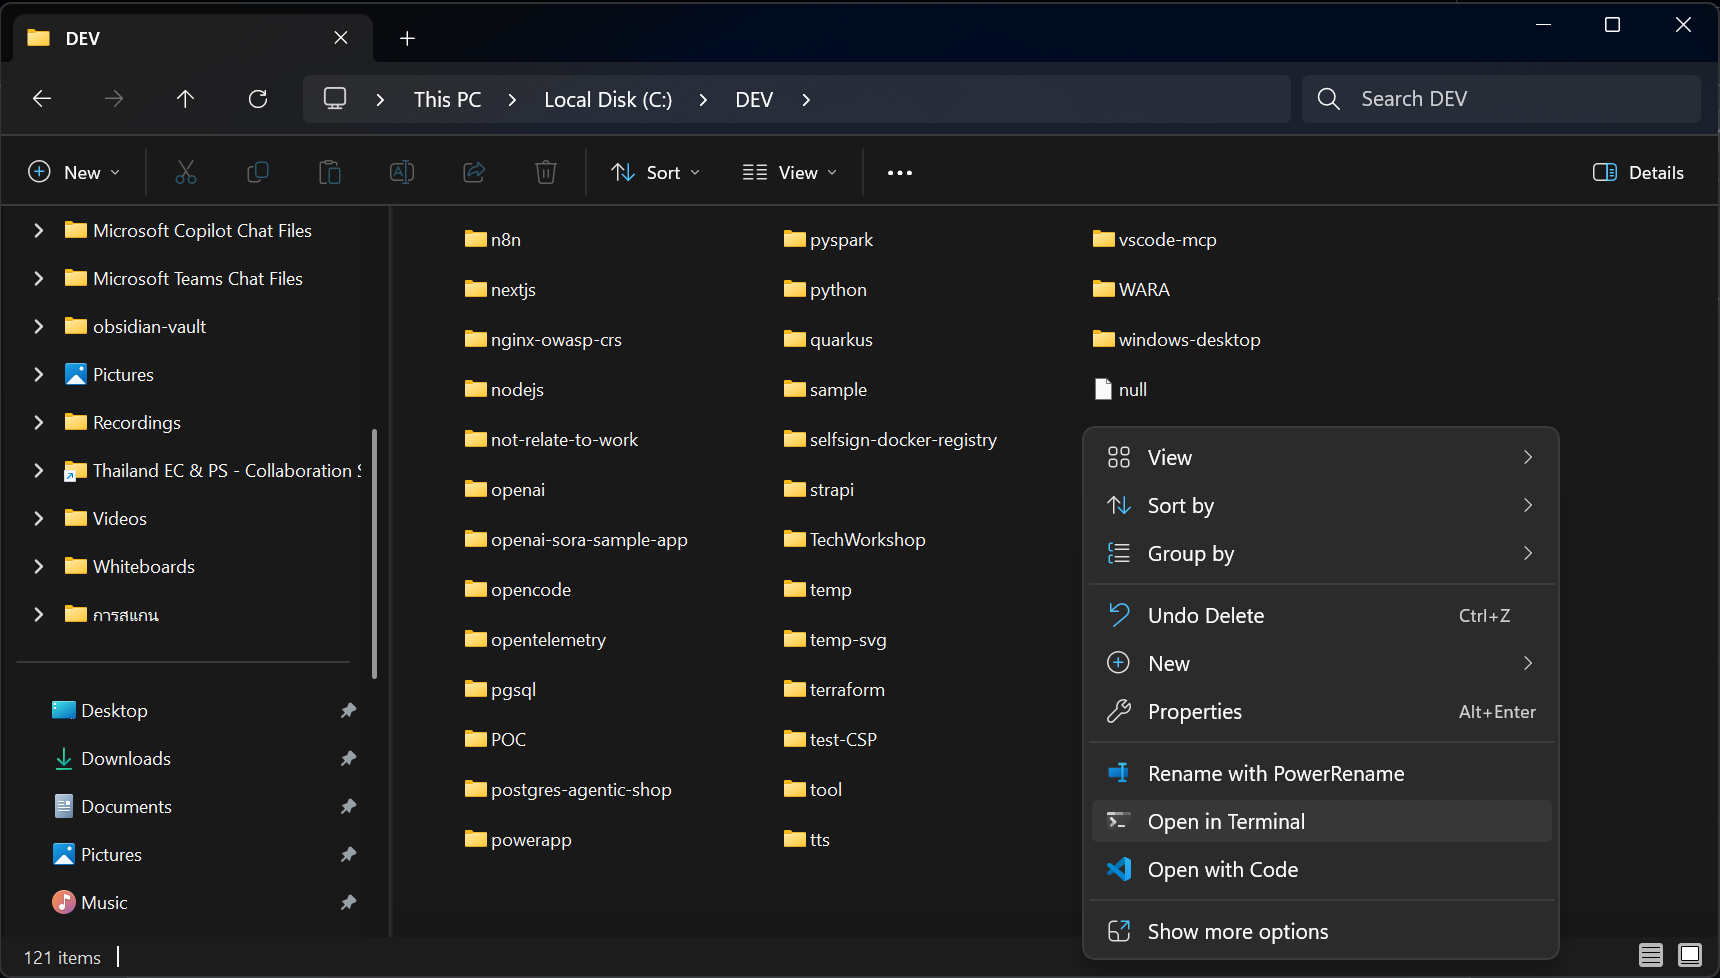1720x978 pixels.
Task: Open Sort by submenu in context menu
Action: [x=1321, y=505]
